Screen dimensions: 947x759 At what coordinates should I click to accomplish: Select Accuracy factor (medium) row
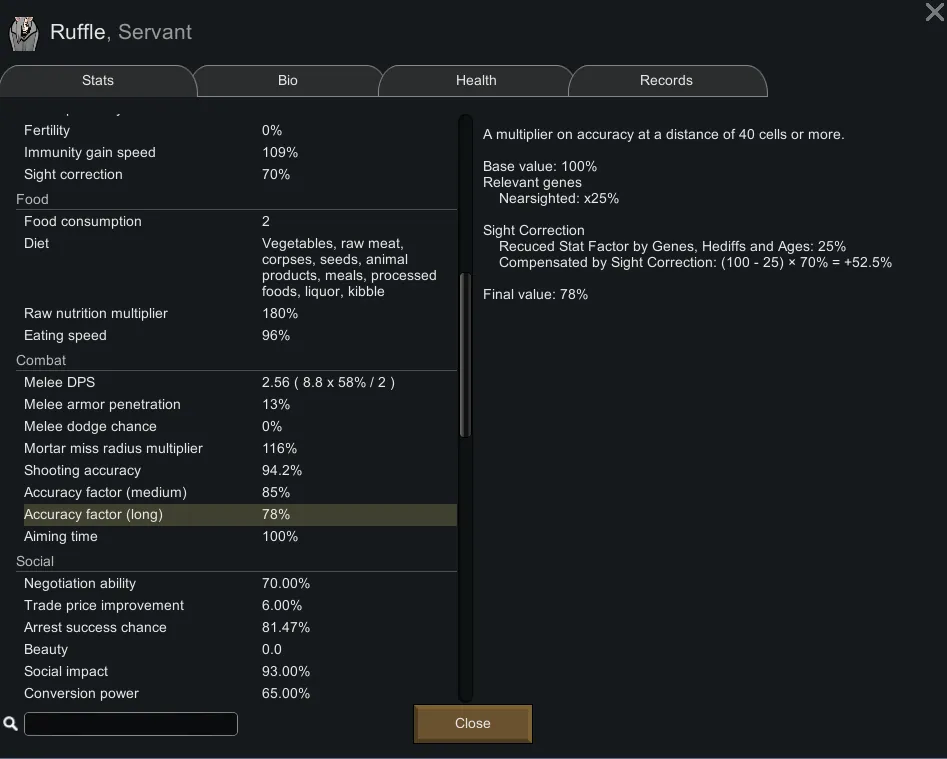tap(238, 492)
